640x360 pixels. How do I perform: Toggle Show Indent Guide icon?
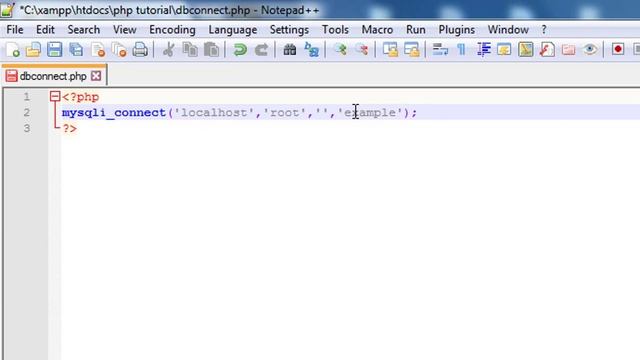[484, 50]
